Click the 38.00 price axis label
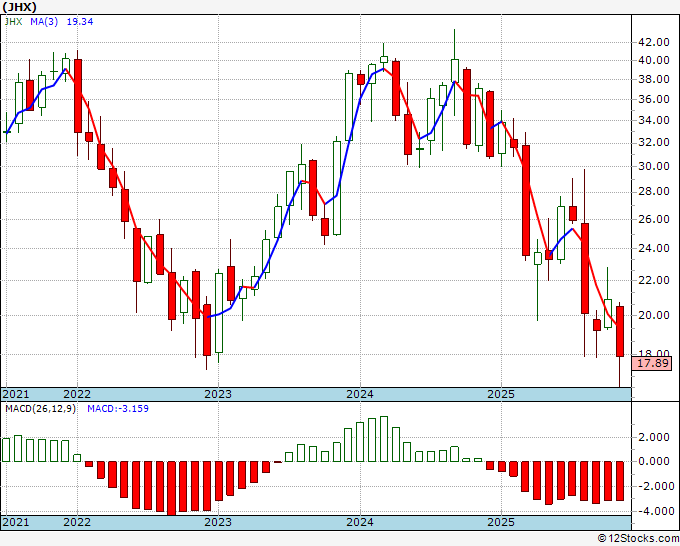The width and height of the screenshot is (680, 546). (654, 79)
